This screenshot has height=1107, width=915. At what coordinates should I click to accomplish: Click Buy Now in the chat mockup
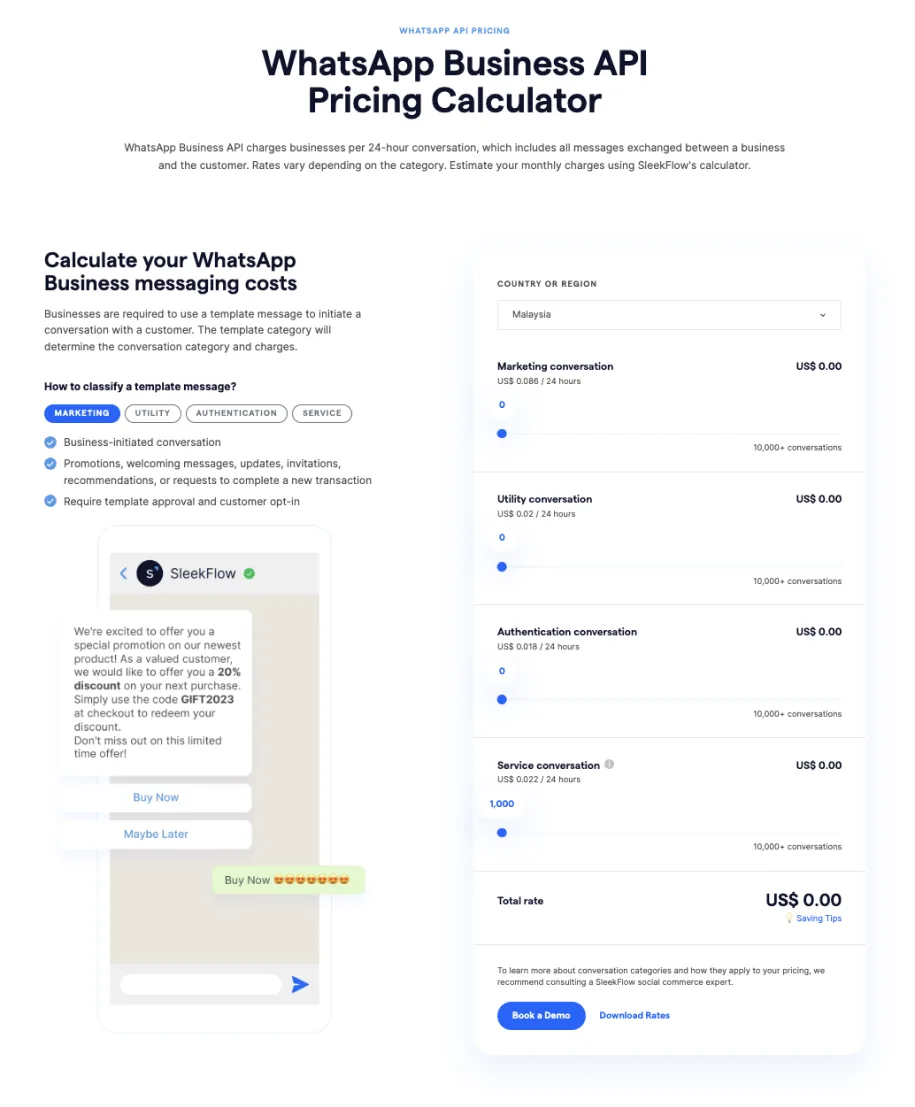point(155,797)
